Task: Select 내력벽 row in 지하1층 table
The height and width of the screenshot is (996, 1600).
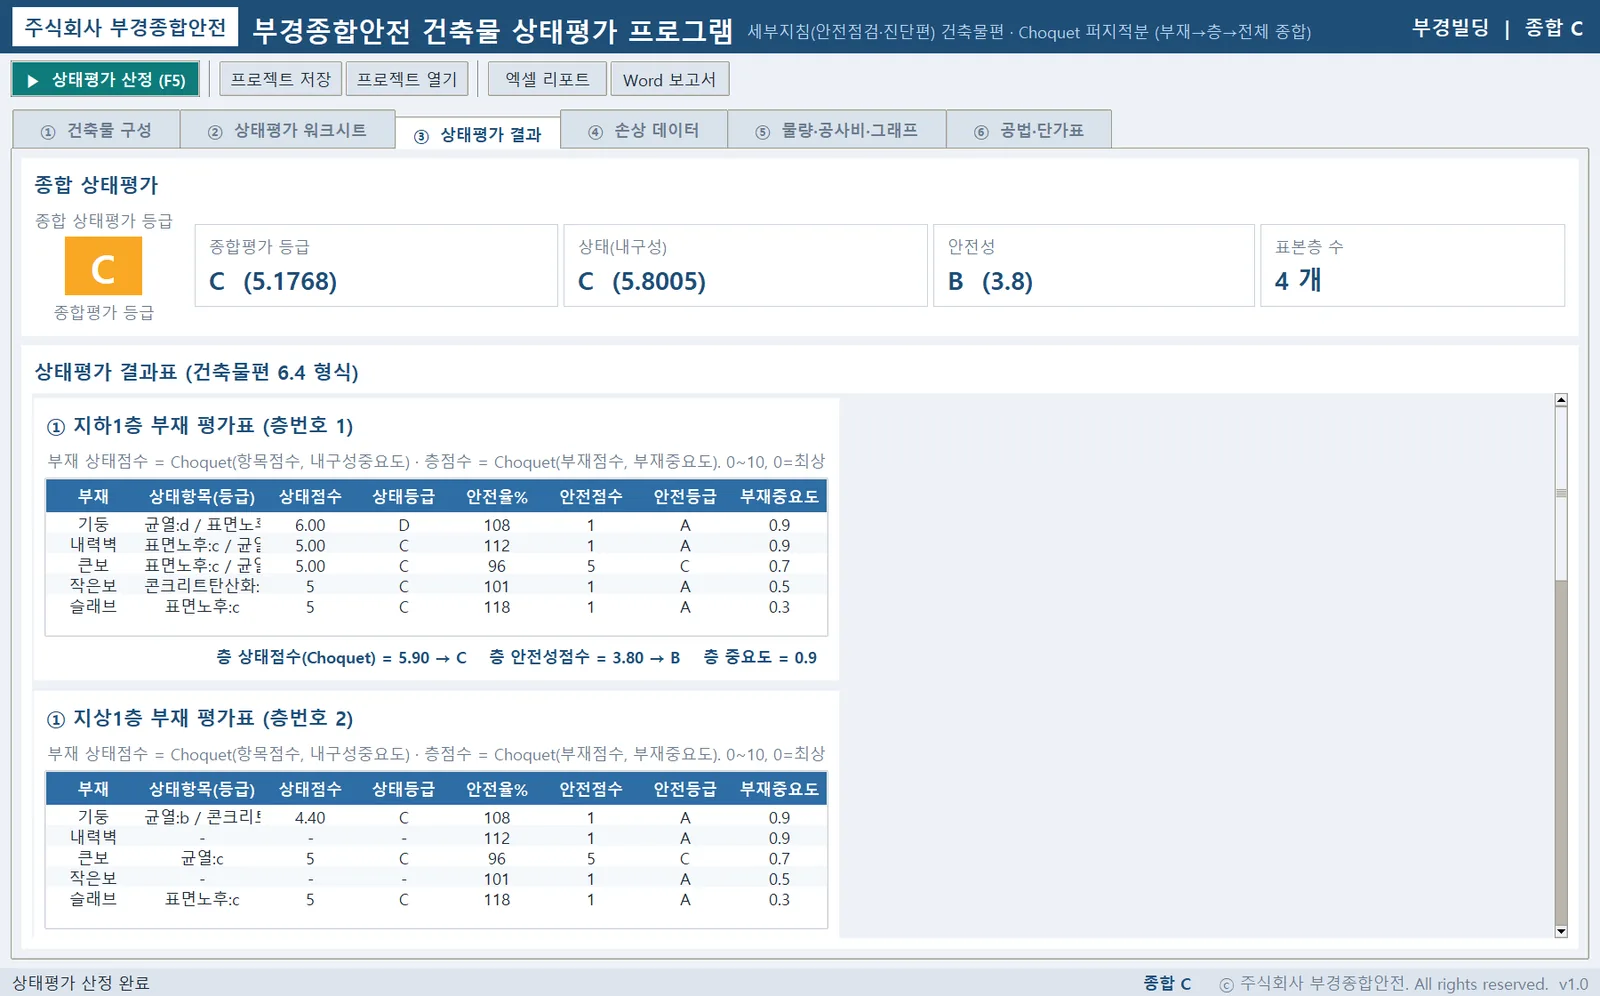Action: pyautogui.click(x=436, y=545)
